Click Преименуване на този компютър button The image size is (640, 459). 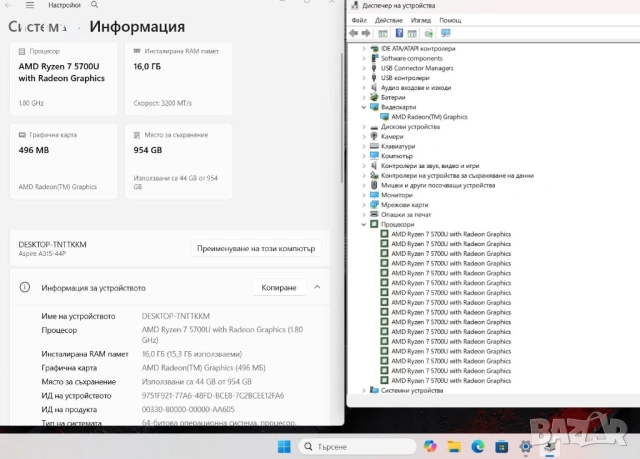256,248
